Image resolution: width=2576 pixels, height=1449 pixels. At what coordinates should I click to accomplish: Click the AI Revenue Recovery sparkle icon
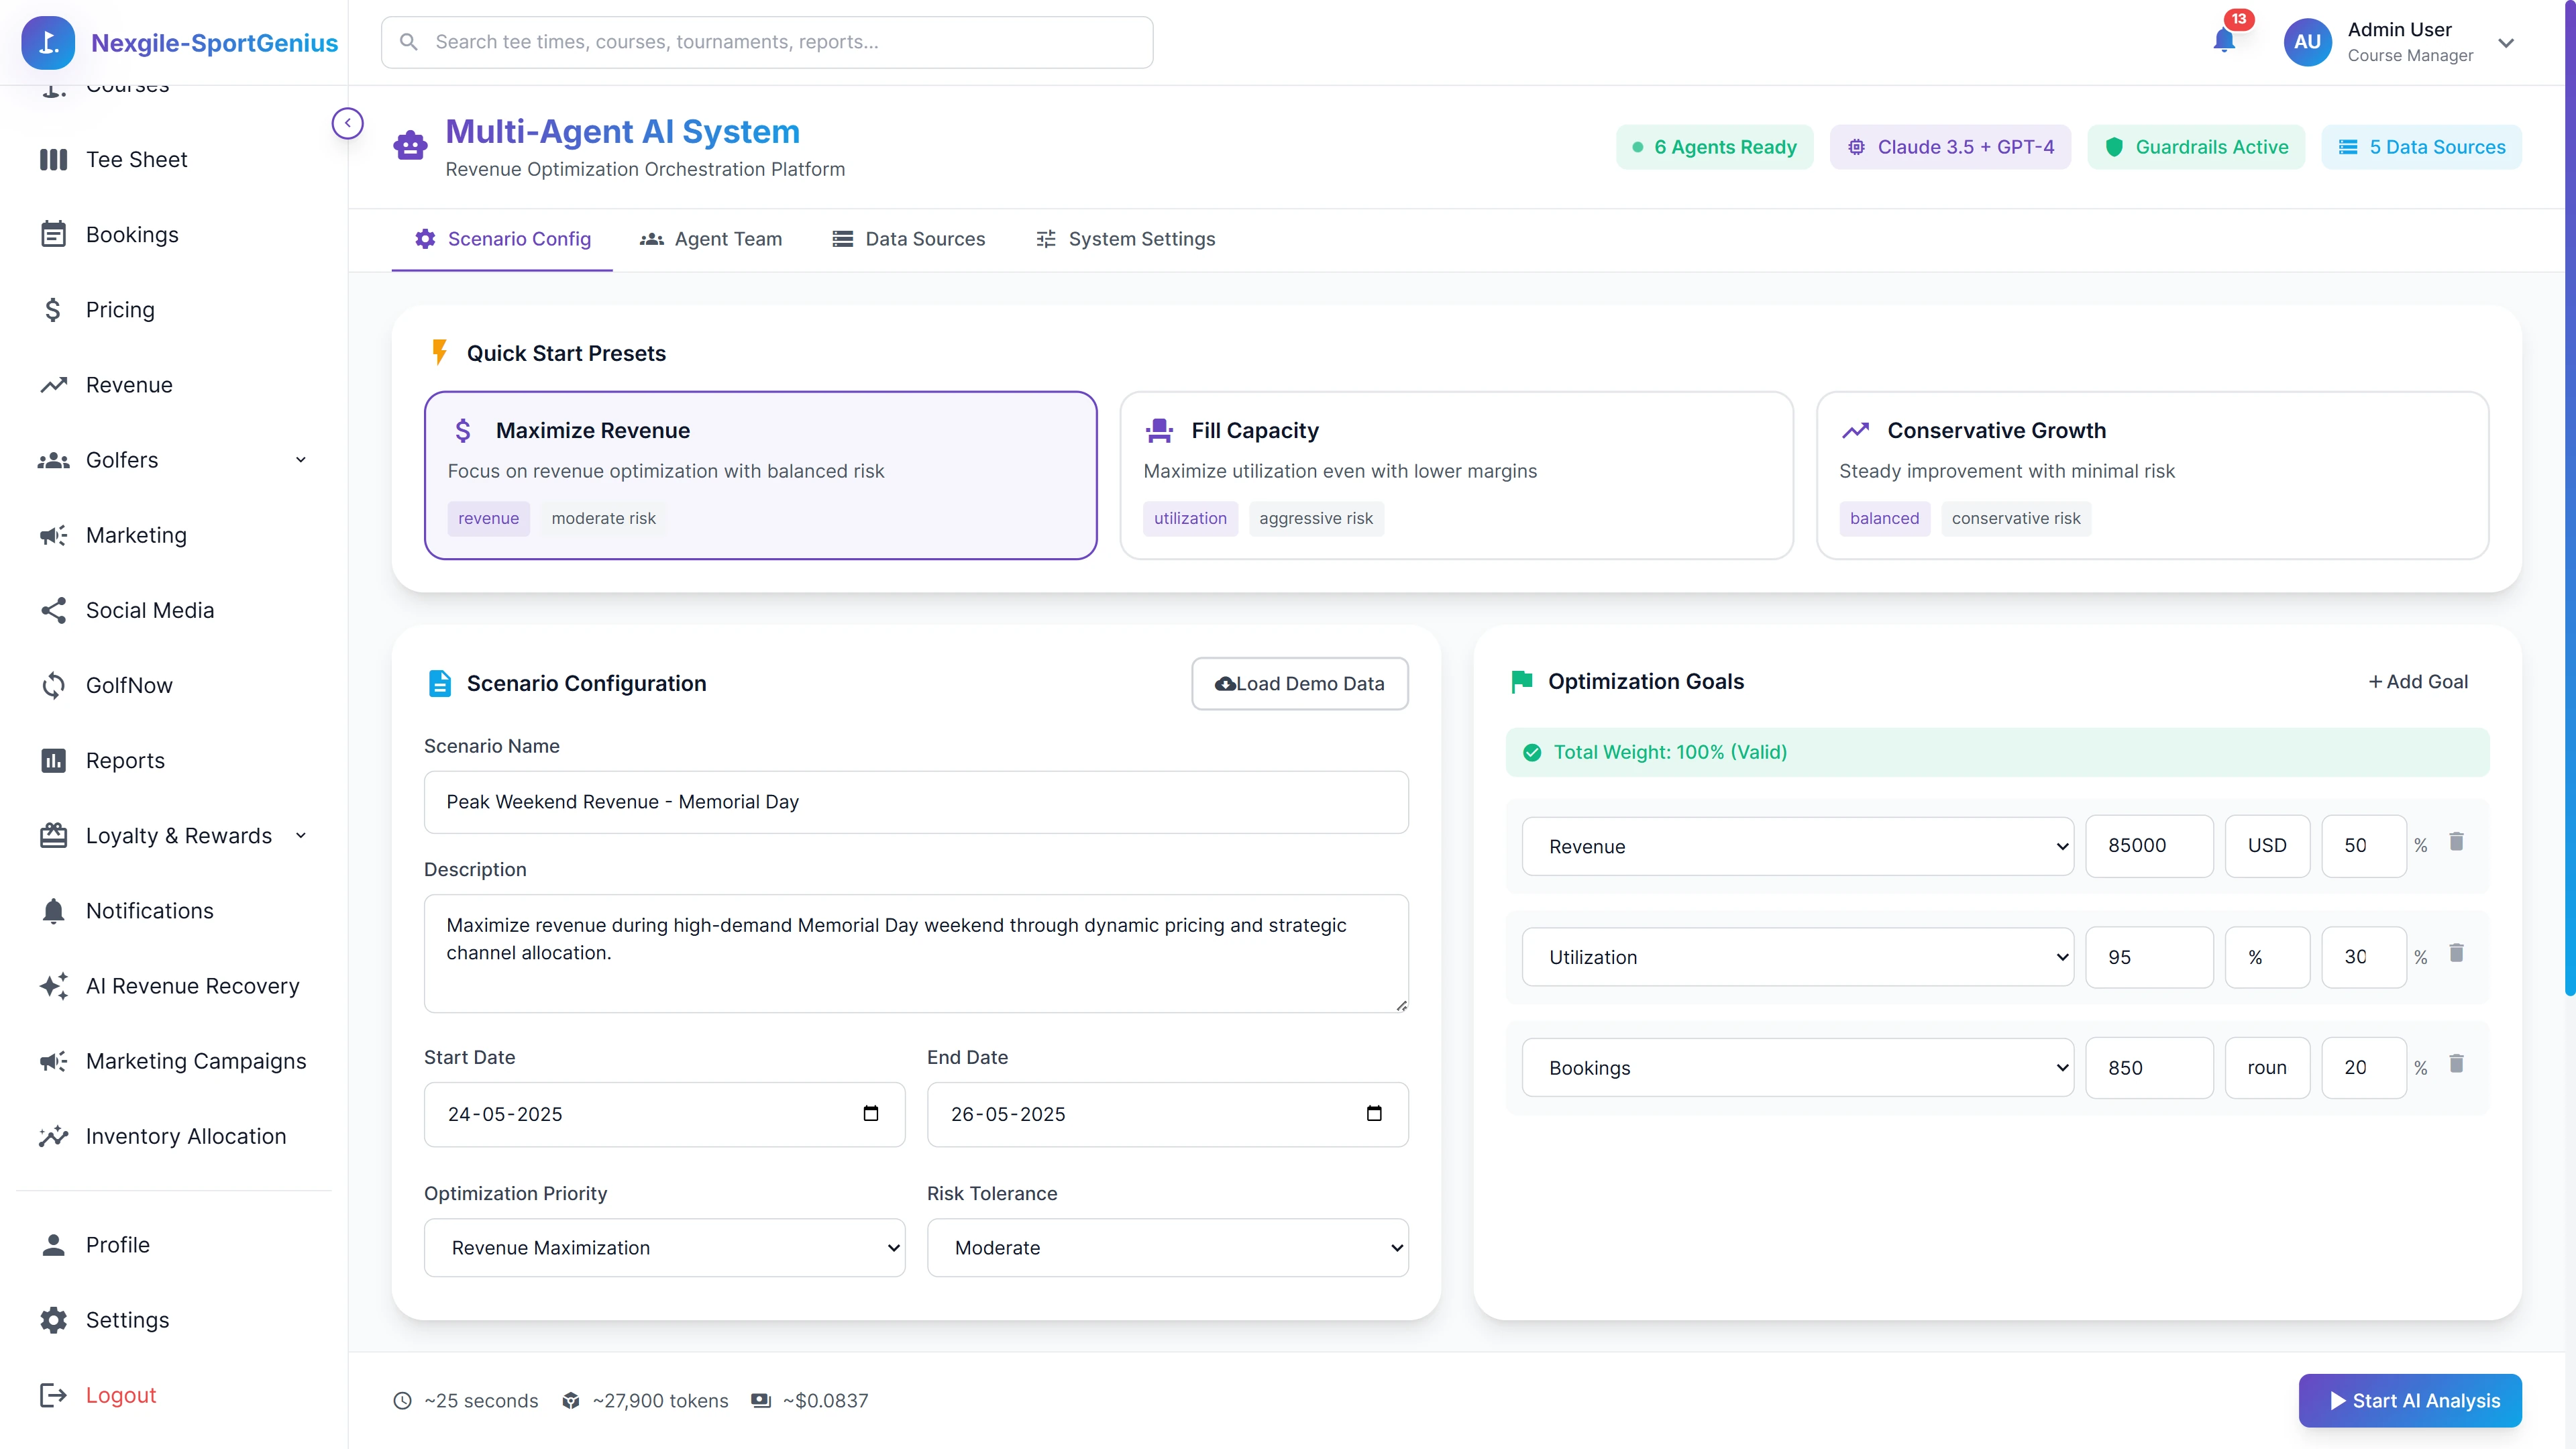pos(53,986)
